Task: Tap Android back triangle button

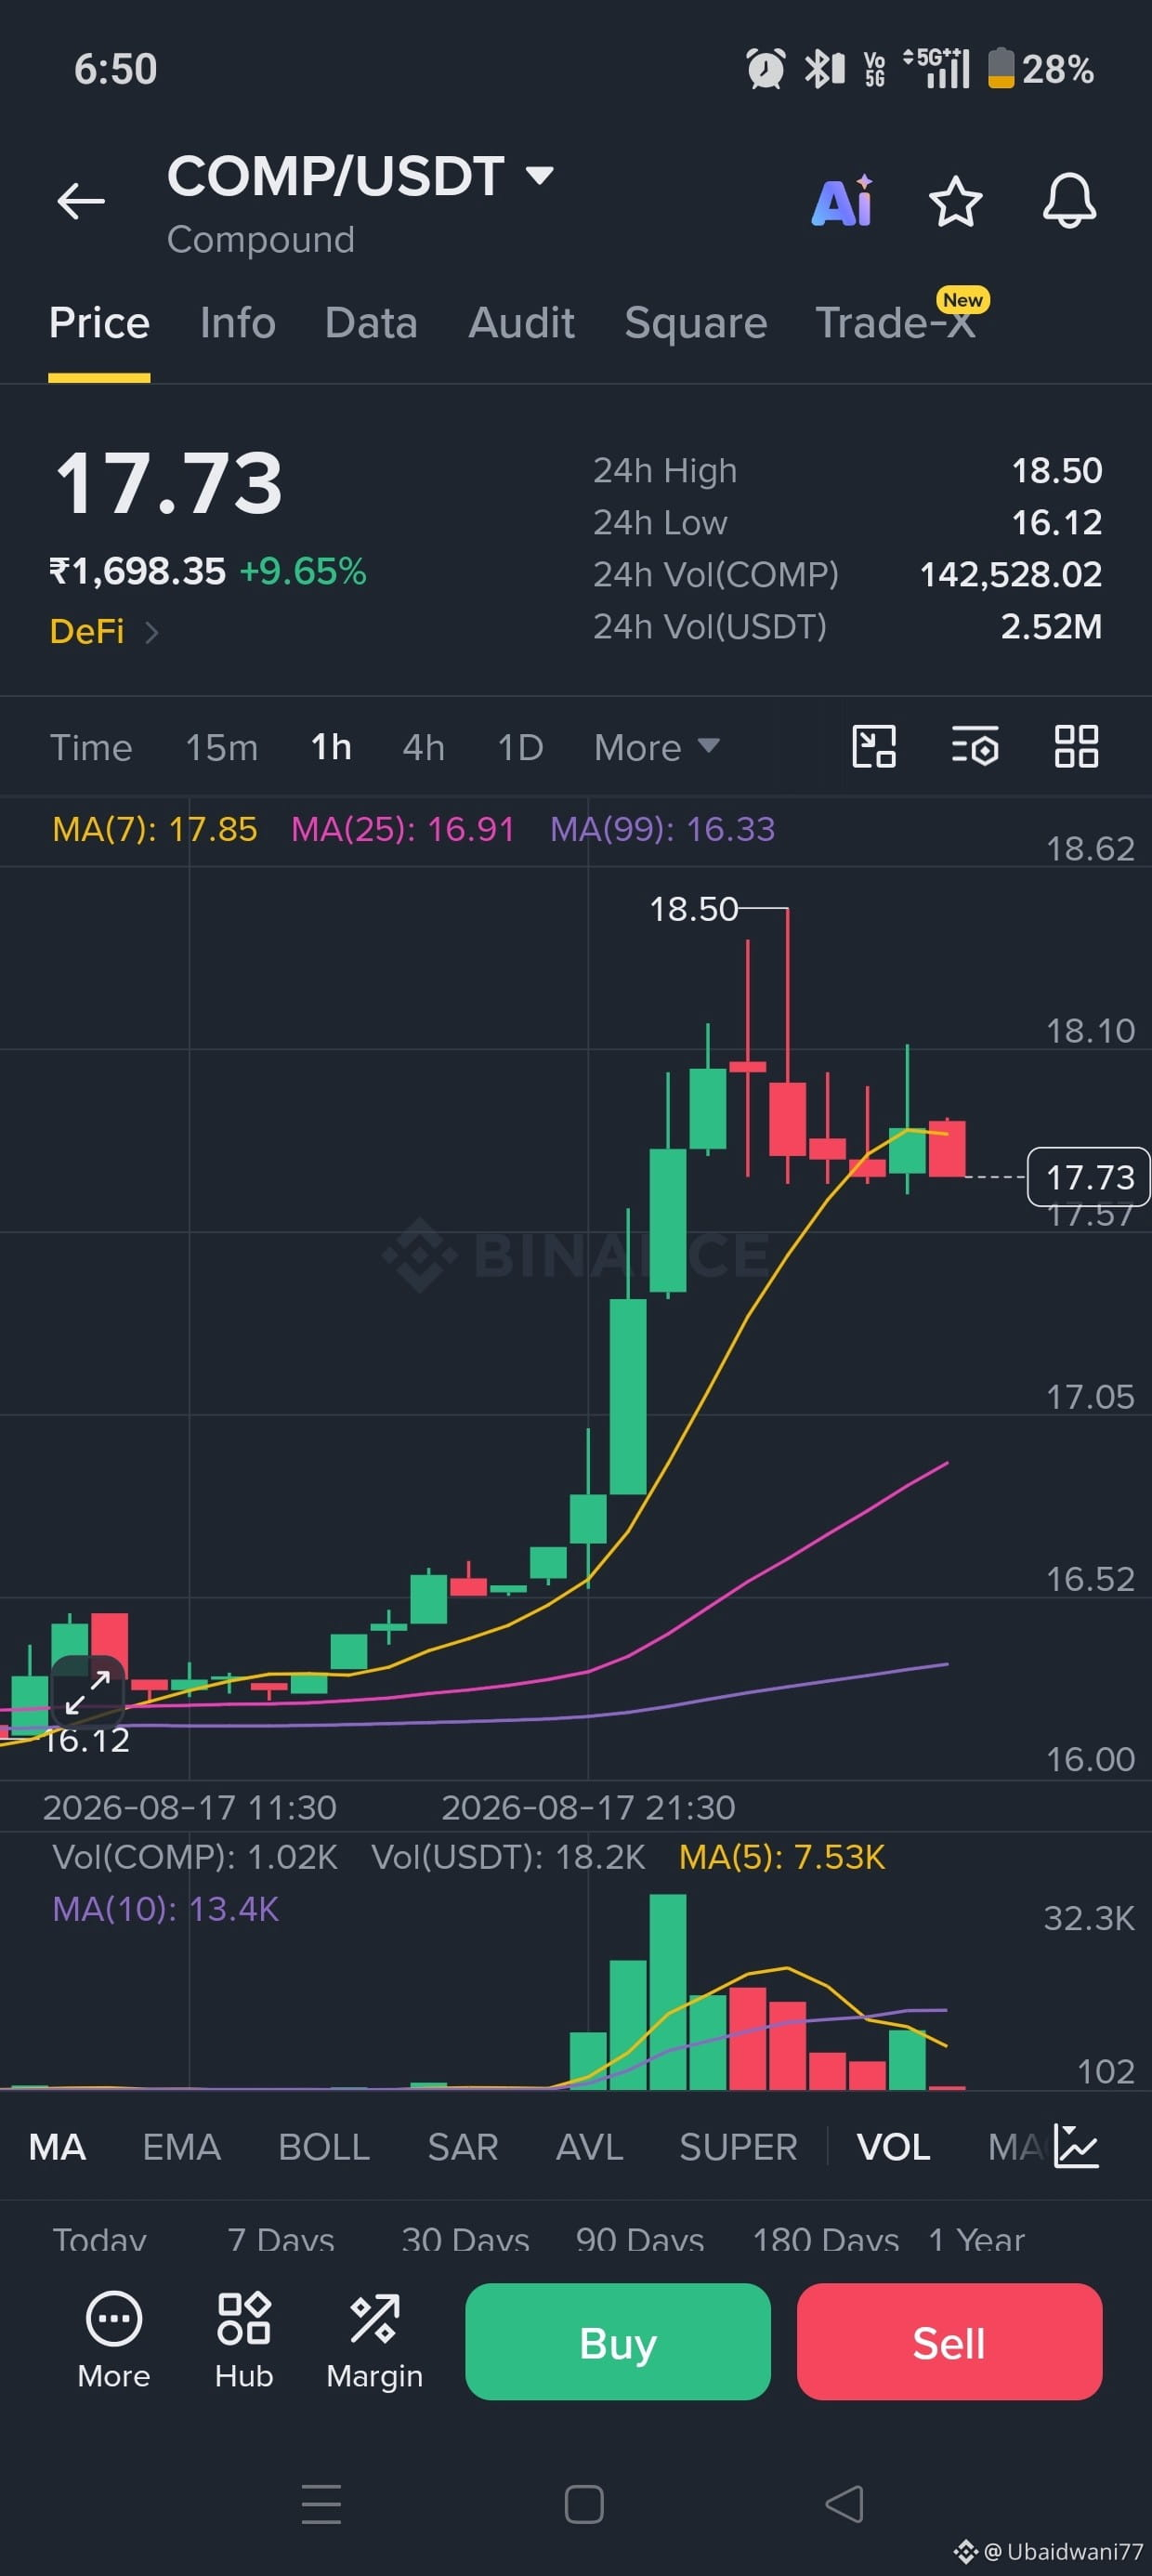Action: point(845,2504)
